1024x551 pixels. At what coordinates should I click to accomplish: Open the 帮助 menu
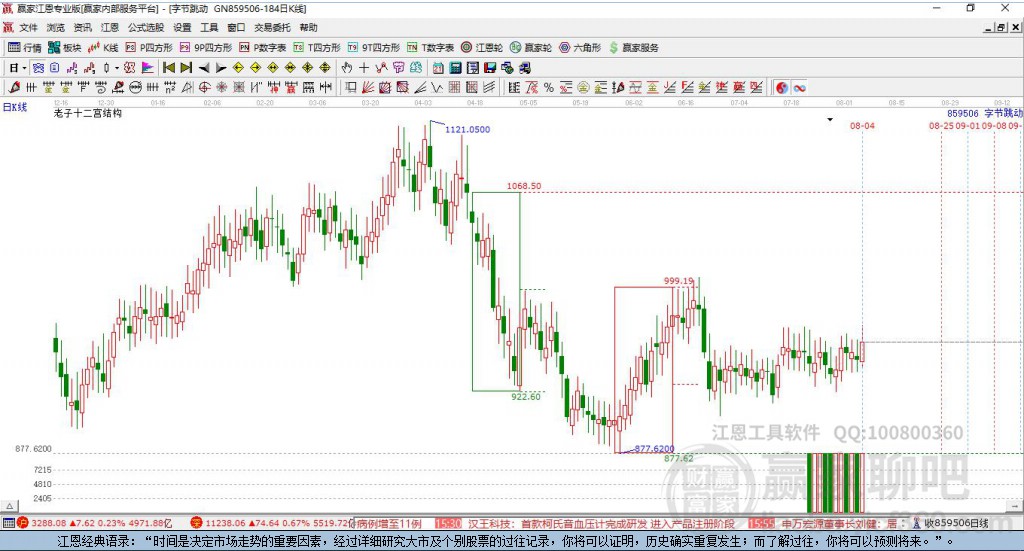coord(308,27)
